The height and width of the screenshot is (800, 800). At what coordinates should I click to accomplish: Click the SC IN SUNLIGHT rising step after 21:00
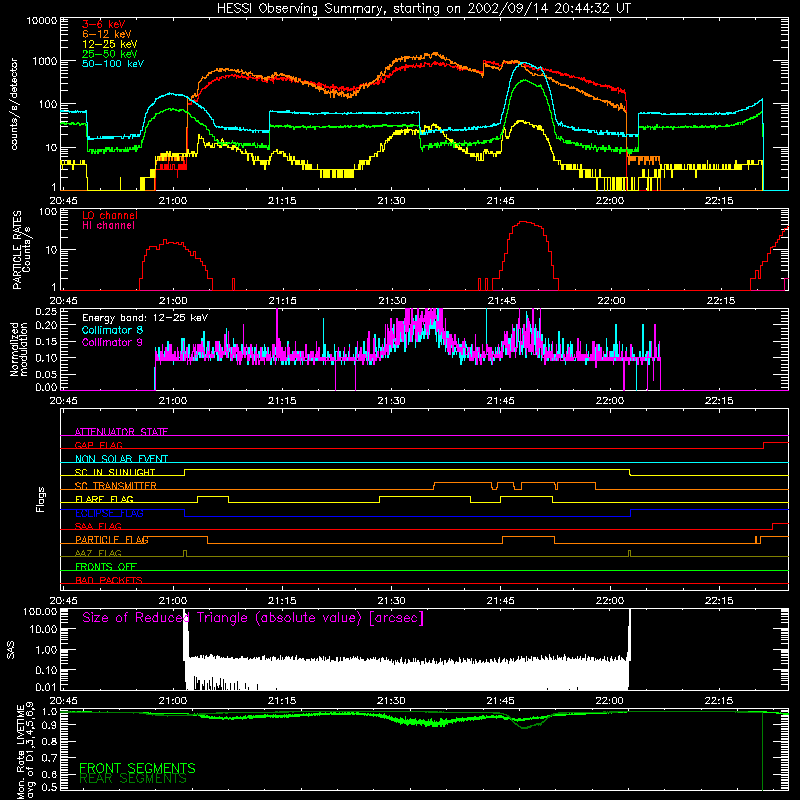185,472
